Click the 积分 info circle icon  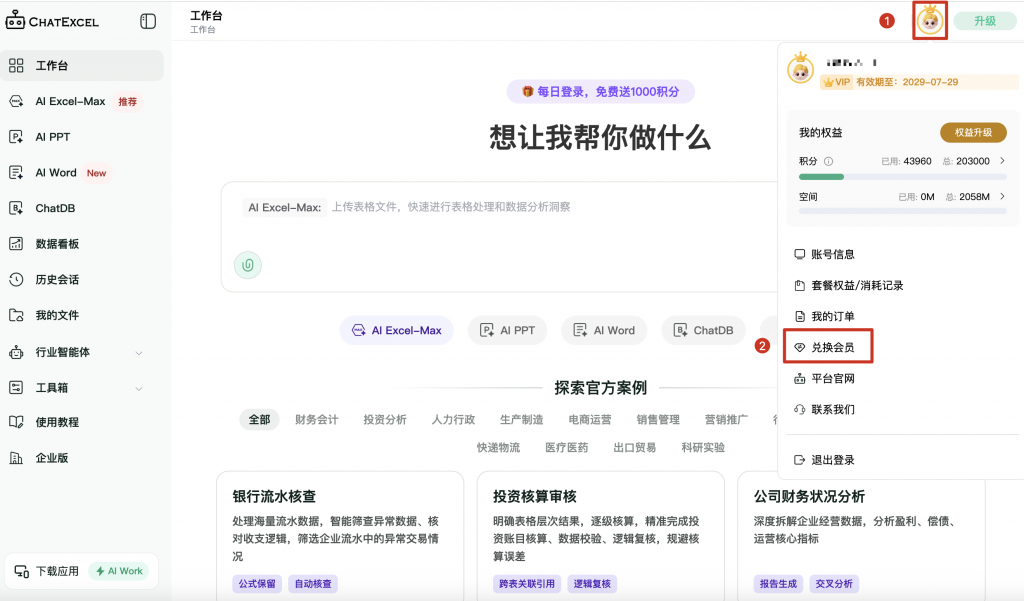pyautogui.click(x=828, y=161)
